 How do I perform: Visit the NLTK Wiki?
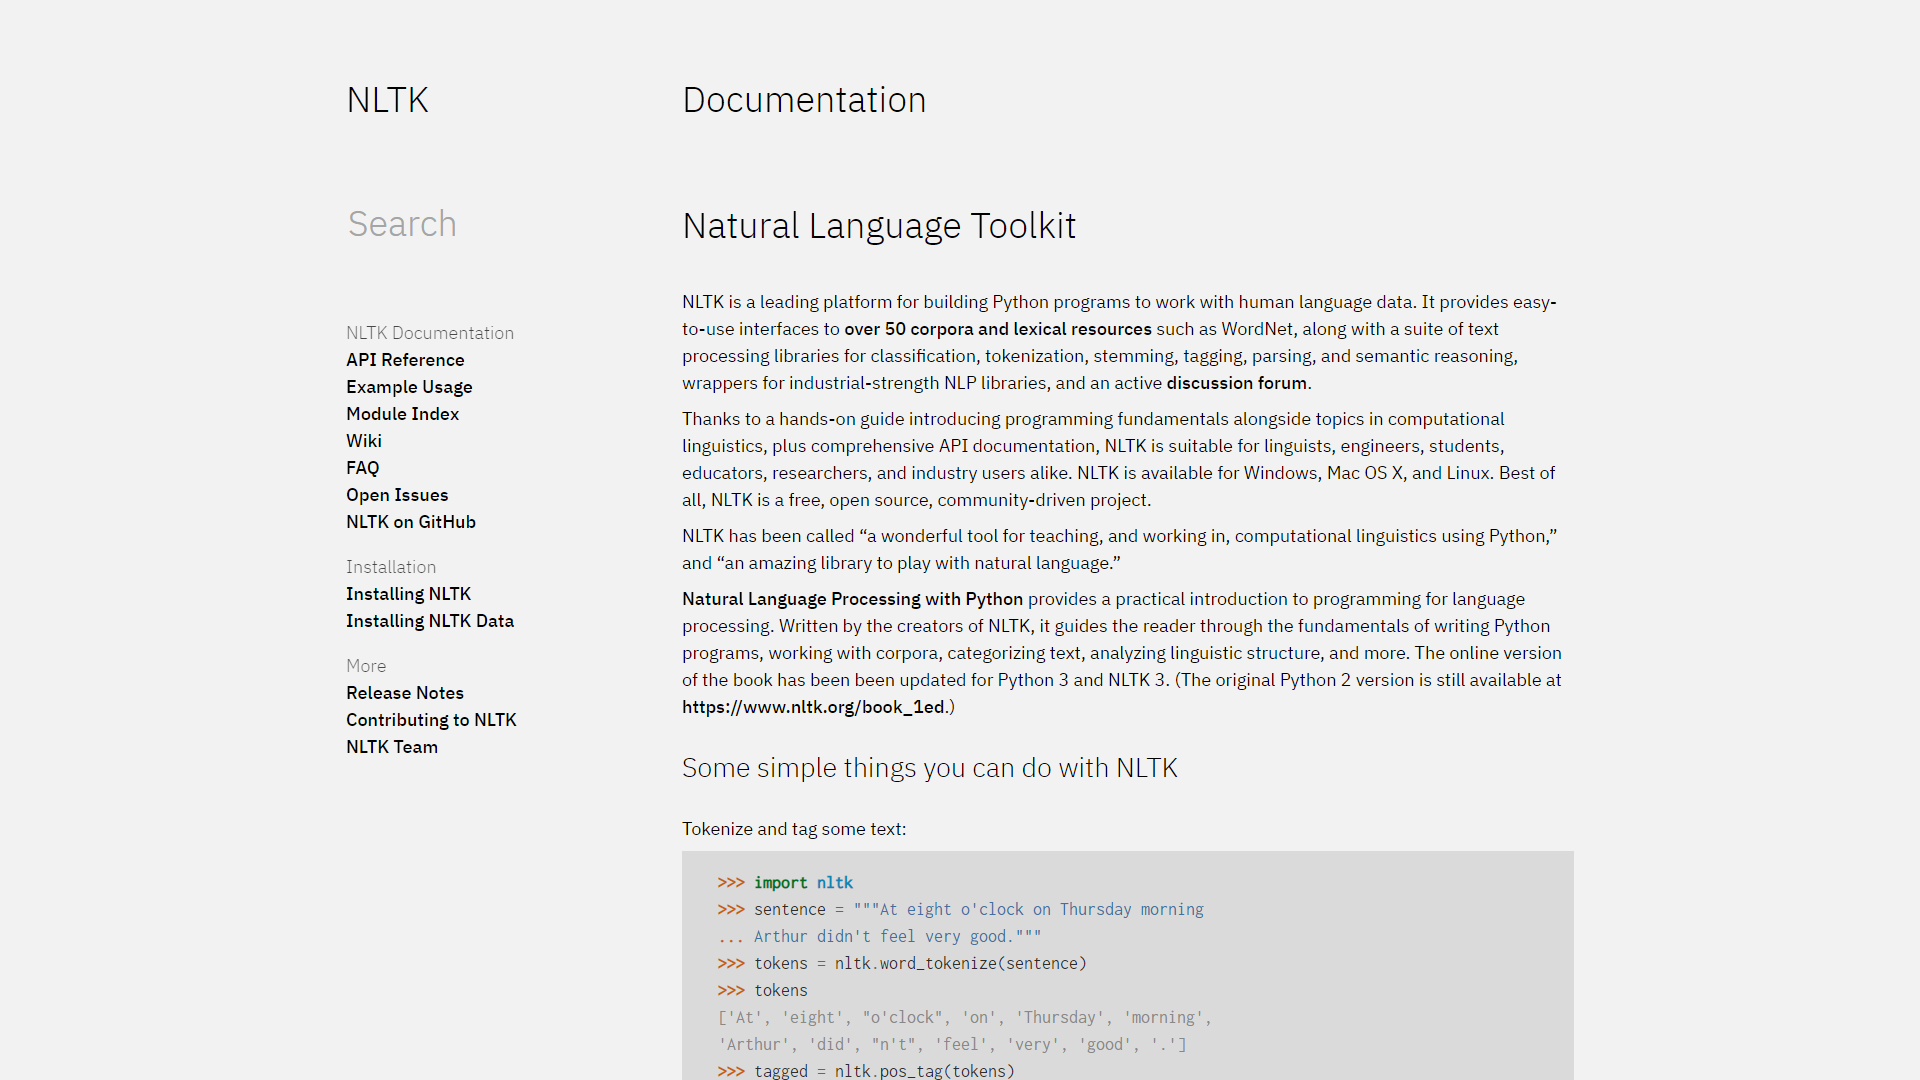(363, 440)
